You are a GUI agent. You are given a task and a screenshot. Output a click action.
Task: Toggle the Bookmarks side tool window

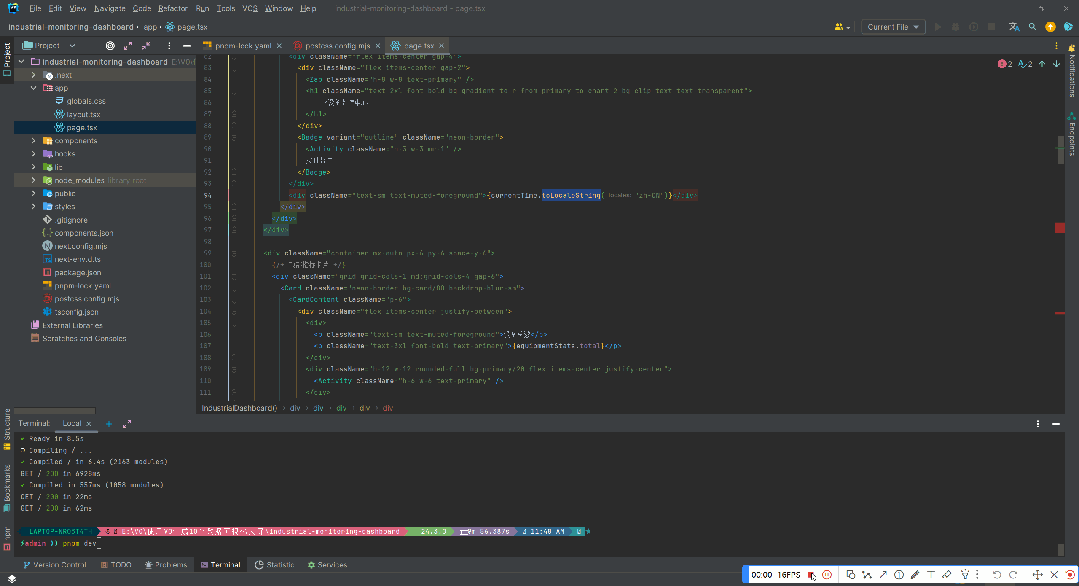tap(7, 488)
